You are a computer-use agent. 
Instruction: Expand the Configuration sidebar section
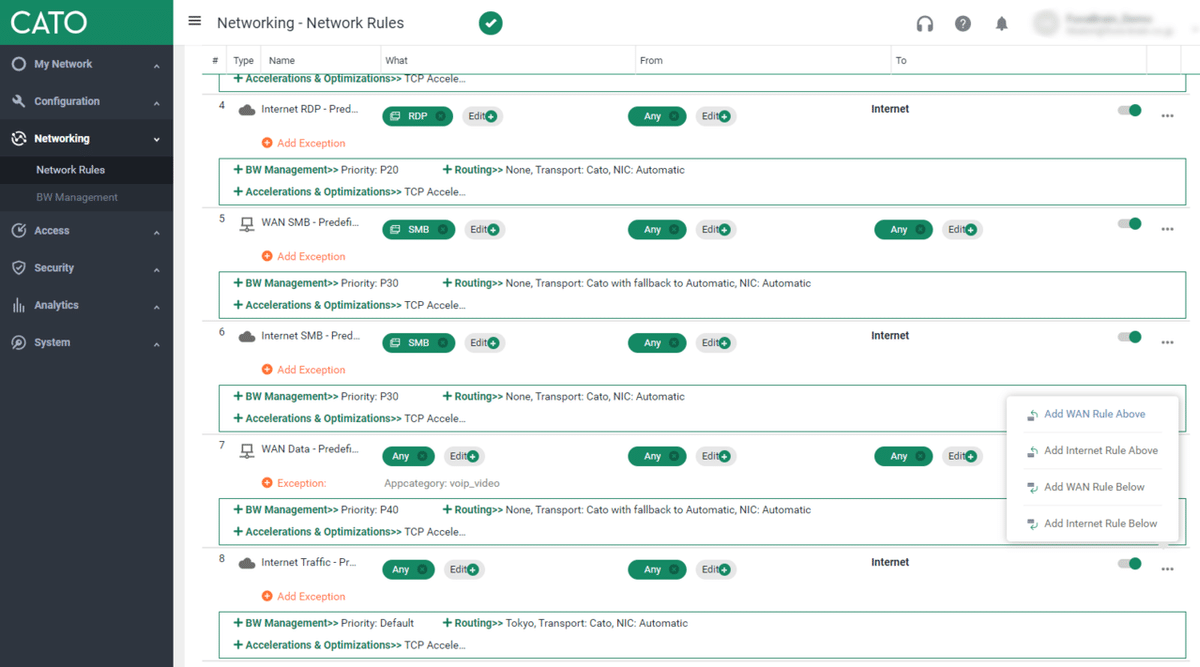pos(86,101)
